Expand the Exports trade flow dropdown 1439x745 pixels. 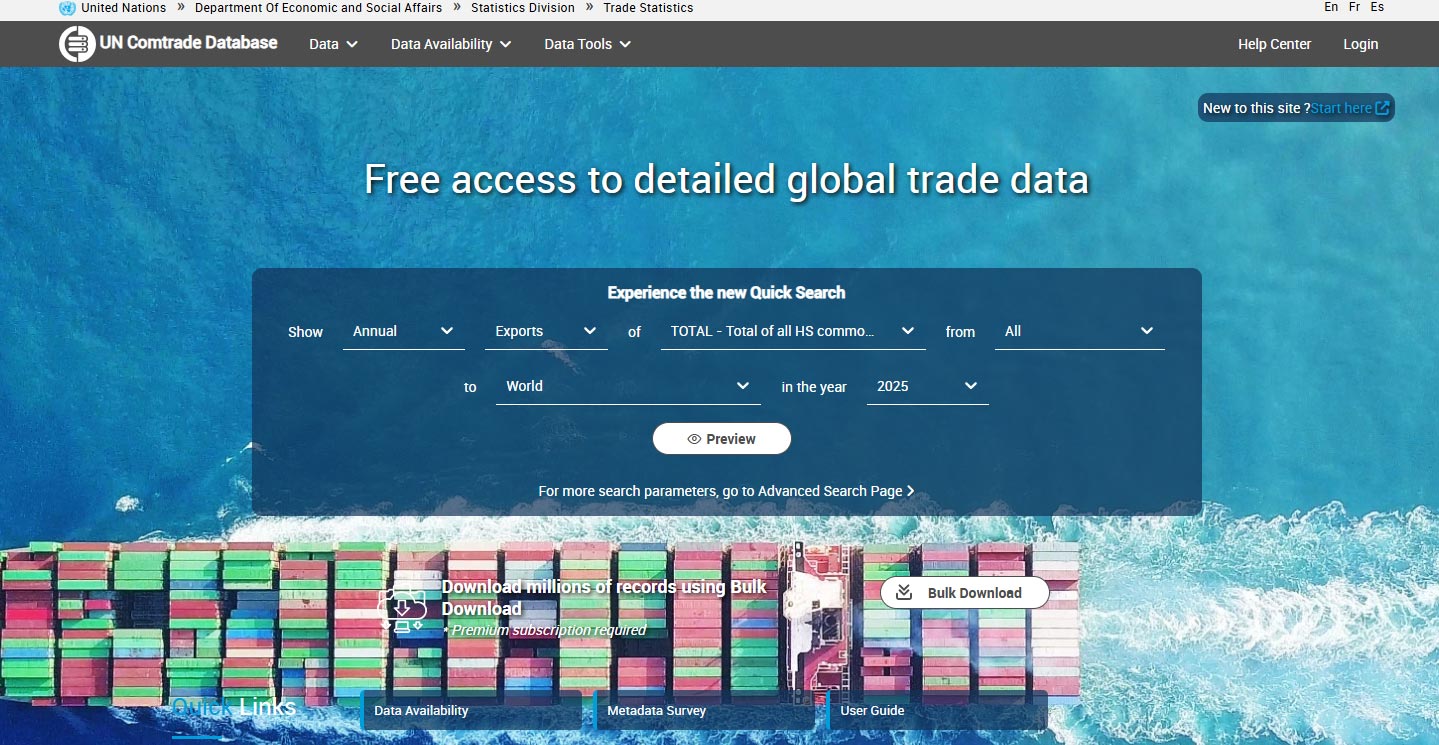[546, 331]
